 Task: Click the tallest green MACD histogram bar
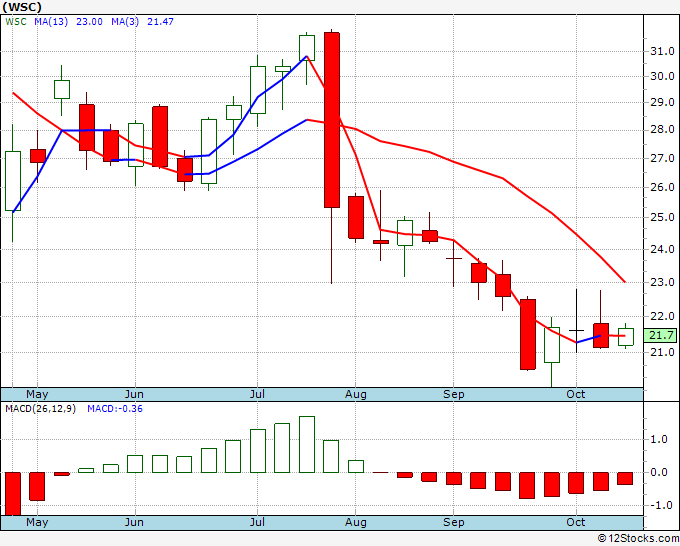pos(307,445)
